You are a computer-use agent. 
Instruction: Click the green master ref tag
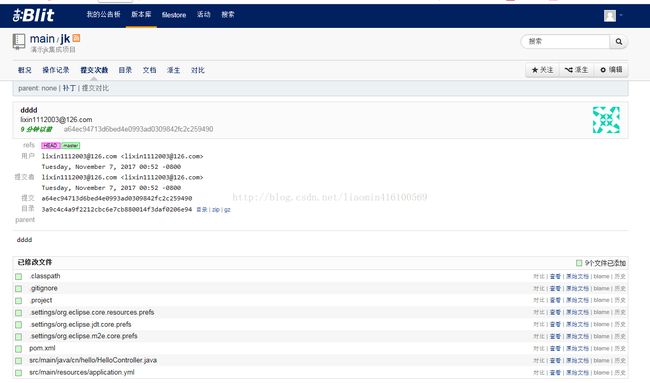coord(70,145)
